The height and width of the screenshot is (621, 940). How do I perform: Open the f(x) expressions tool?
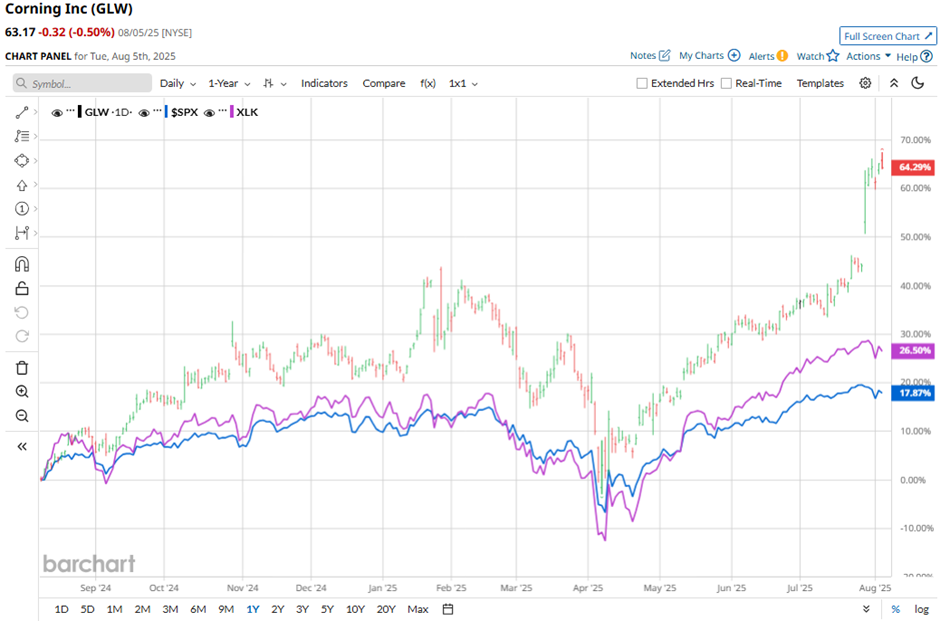tap(428, 83)
